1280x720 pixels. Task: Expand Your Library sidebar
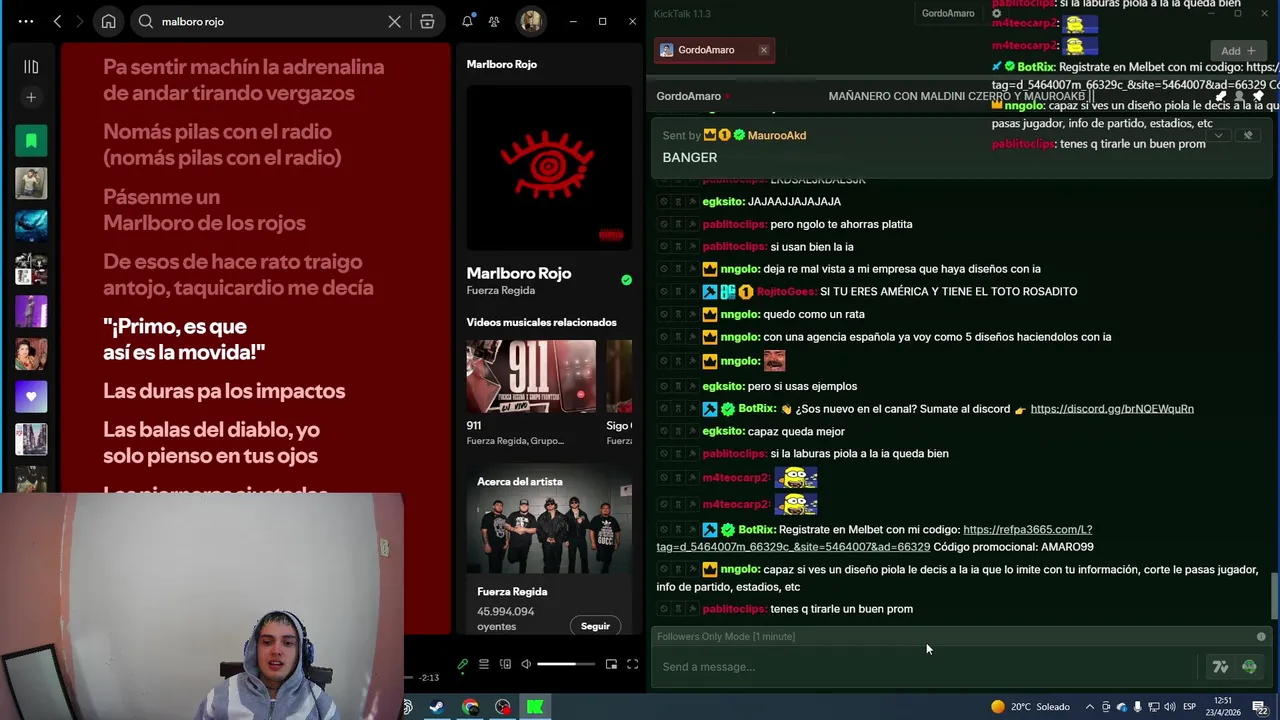[x=31, y=67]
